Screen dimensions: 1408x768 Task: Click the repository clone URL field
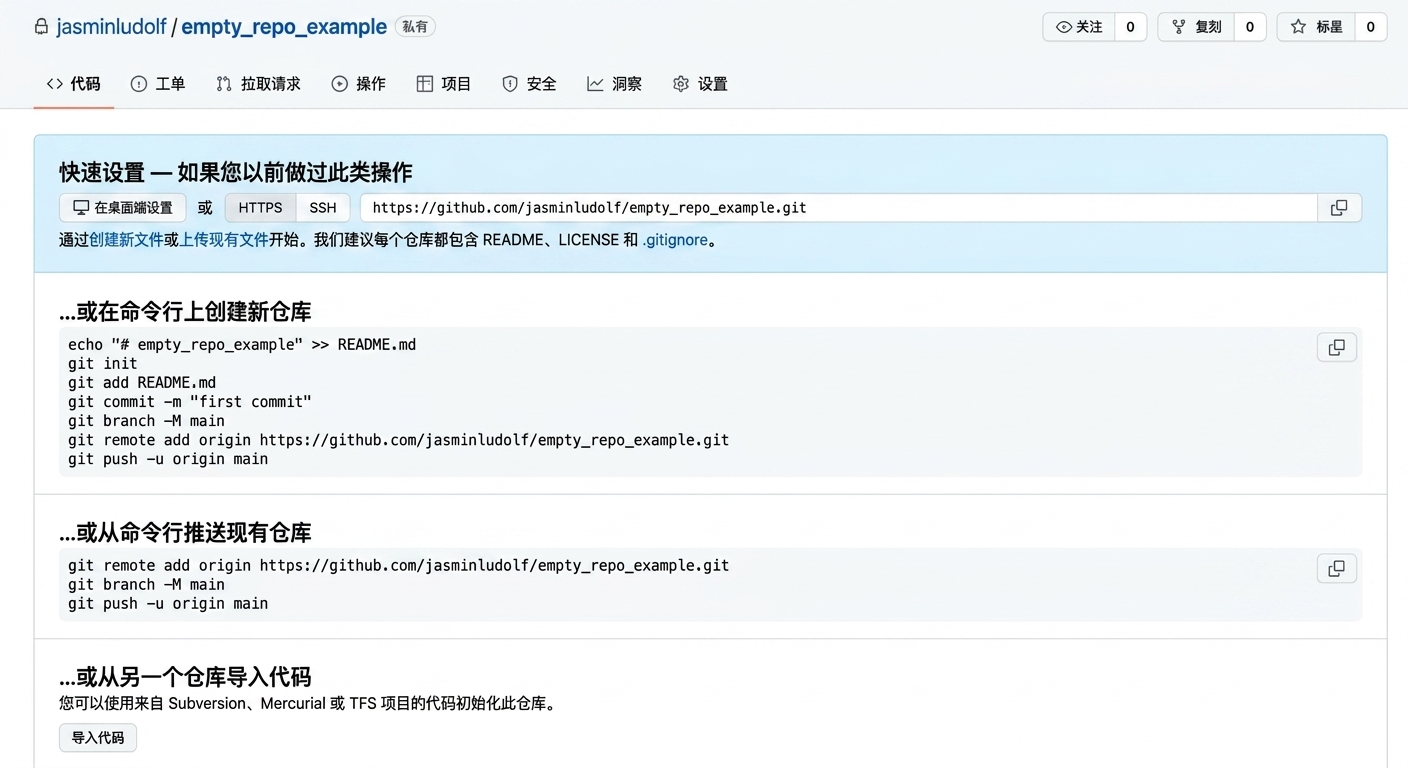point(838,208)
